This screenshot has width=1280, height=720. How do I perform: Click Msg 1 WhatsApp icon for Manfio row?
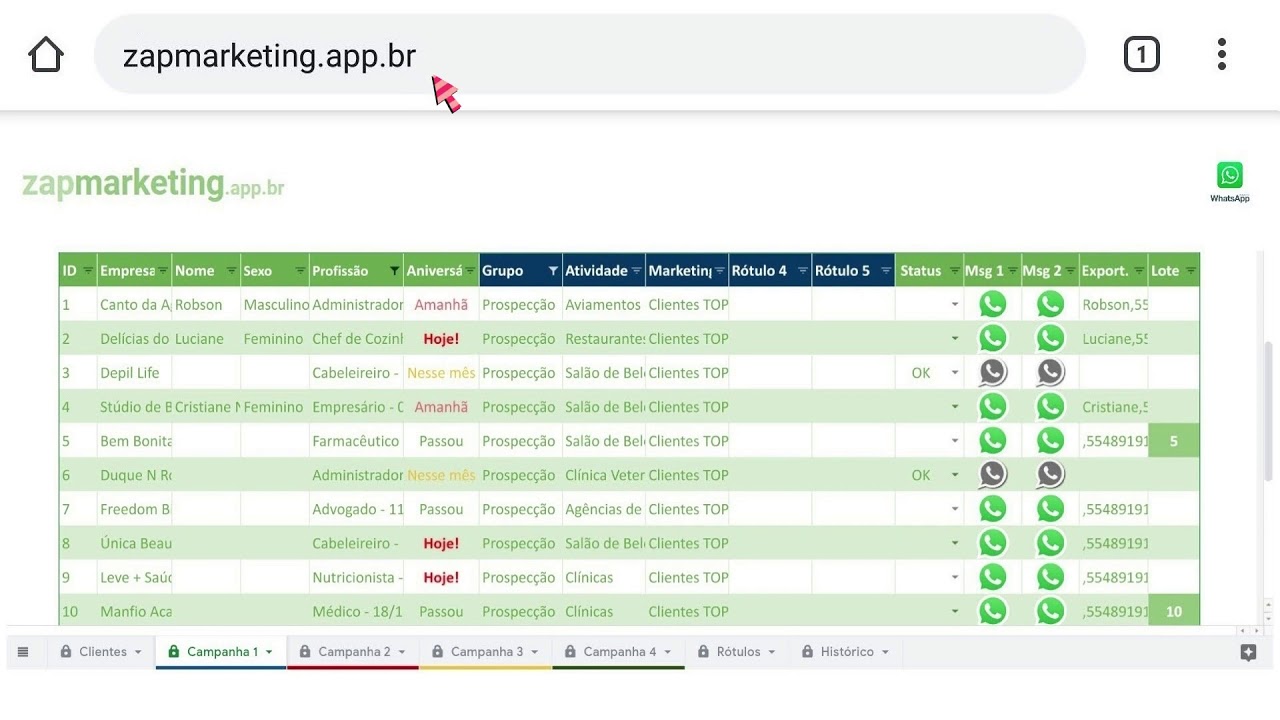[x=992, y=610]
